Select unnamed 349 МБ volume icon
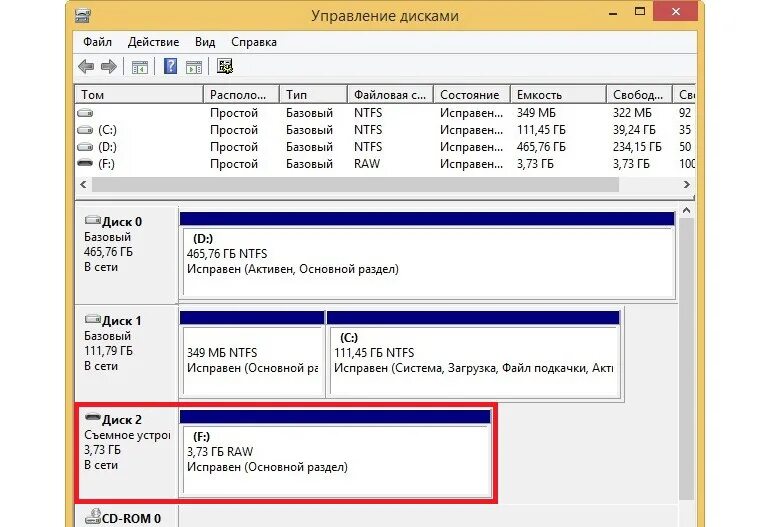This screenshot has height=527, width=770. [x=85, y=113]
